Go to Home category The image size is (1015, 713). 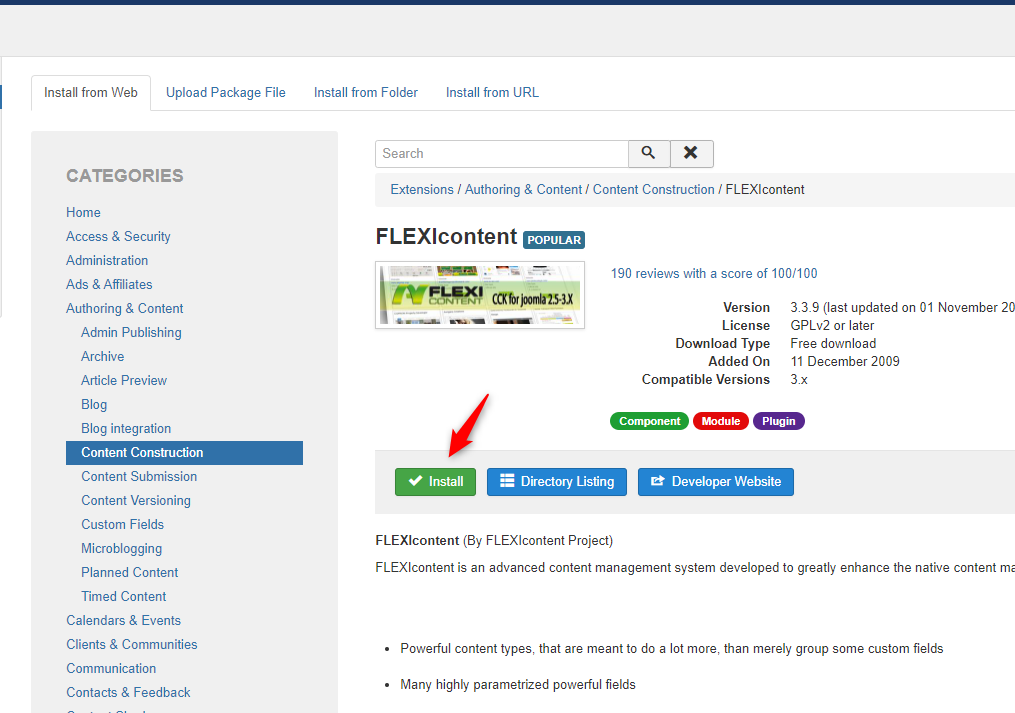tap(83, 212)
